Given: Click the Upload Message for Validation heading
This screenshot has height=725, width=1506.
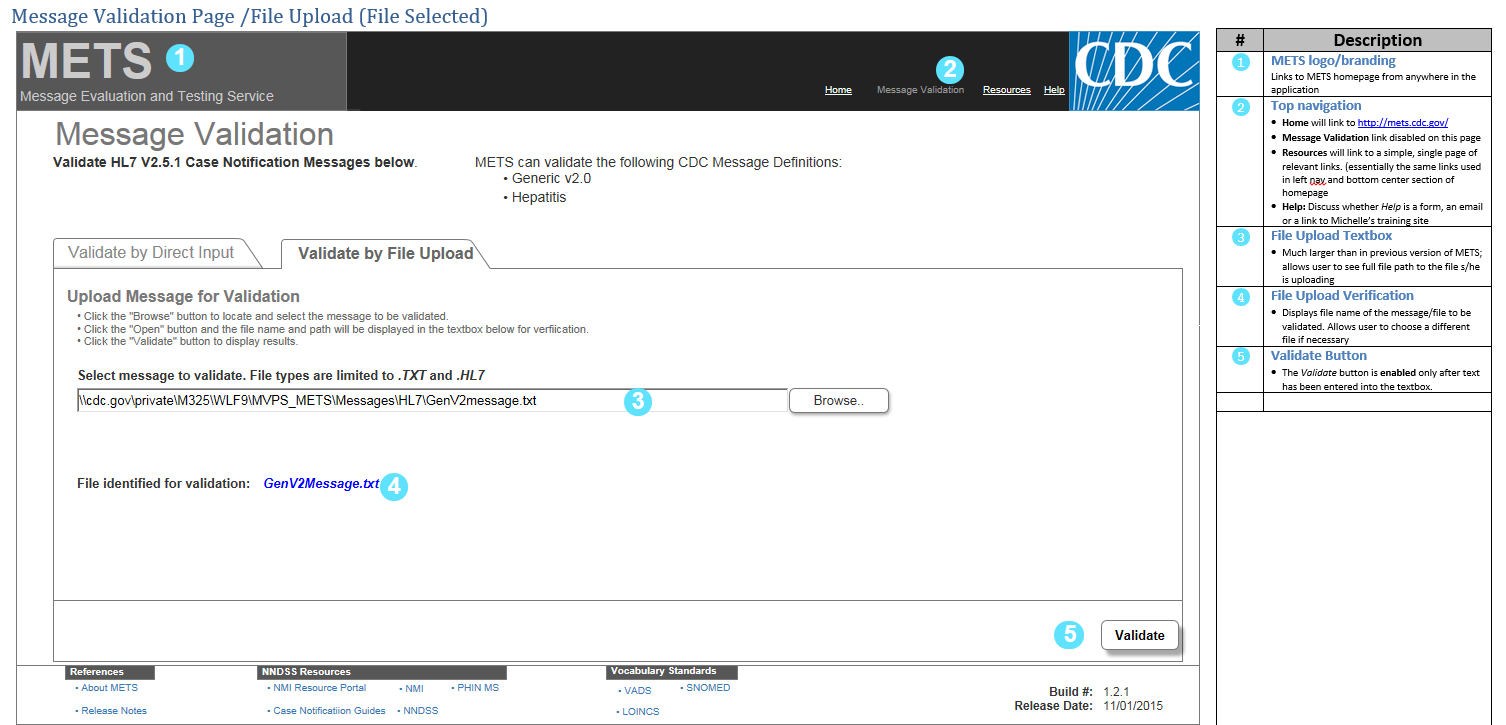Looking at the screenshot, I should [183, 297].
